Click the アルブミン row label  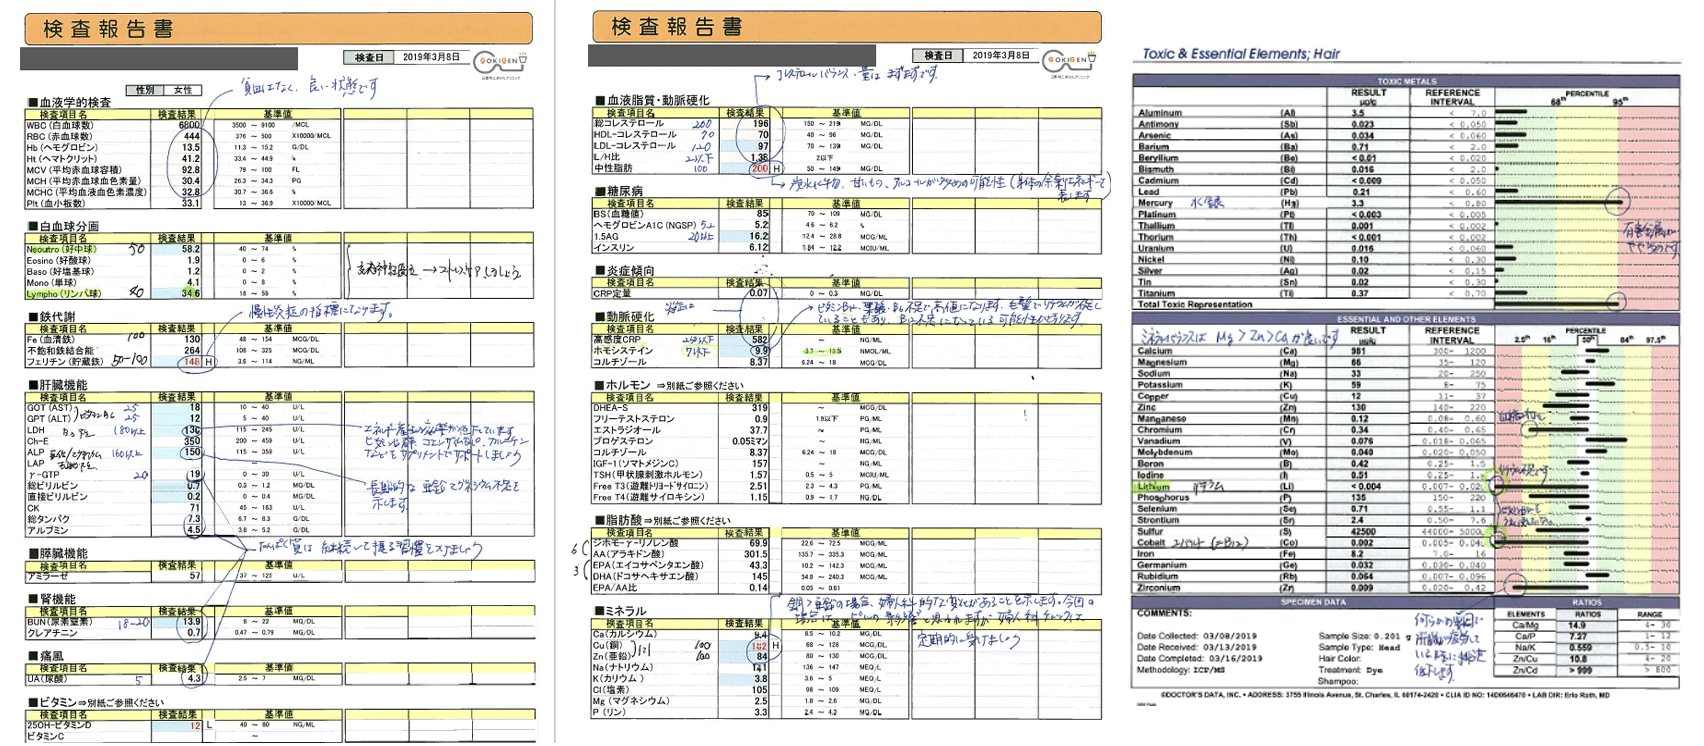coord(47,530)
